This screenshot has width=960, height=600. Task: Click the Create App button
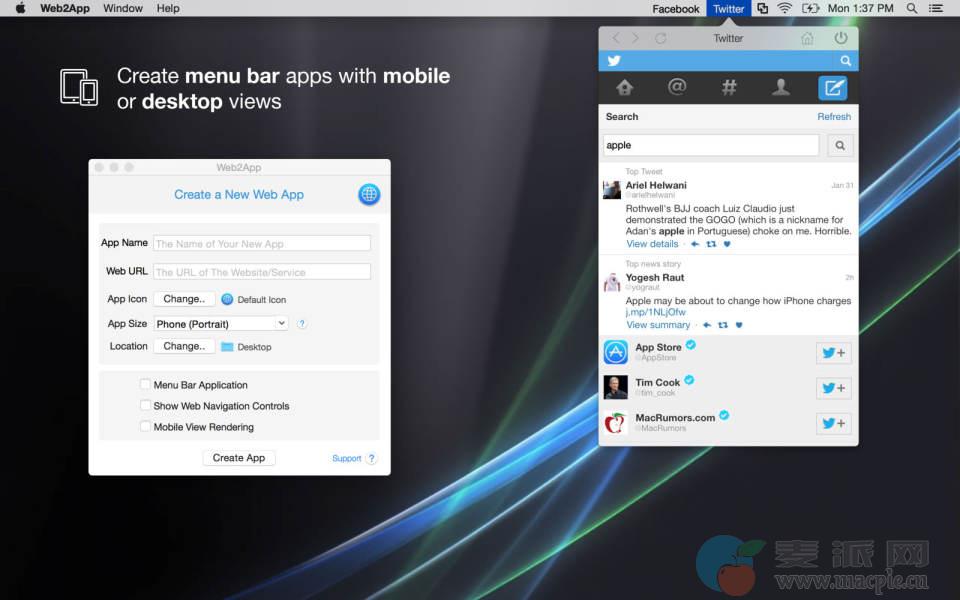(x=239, y=458)
